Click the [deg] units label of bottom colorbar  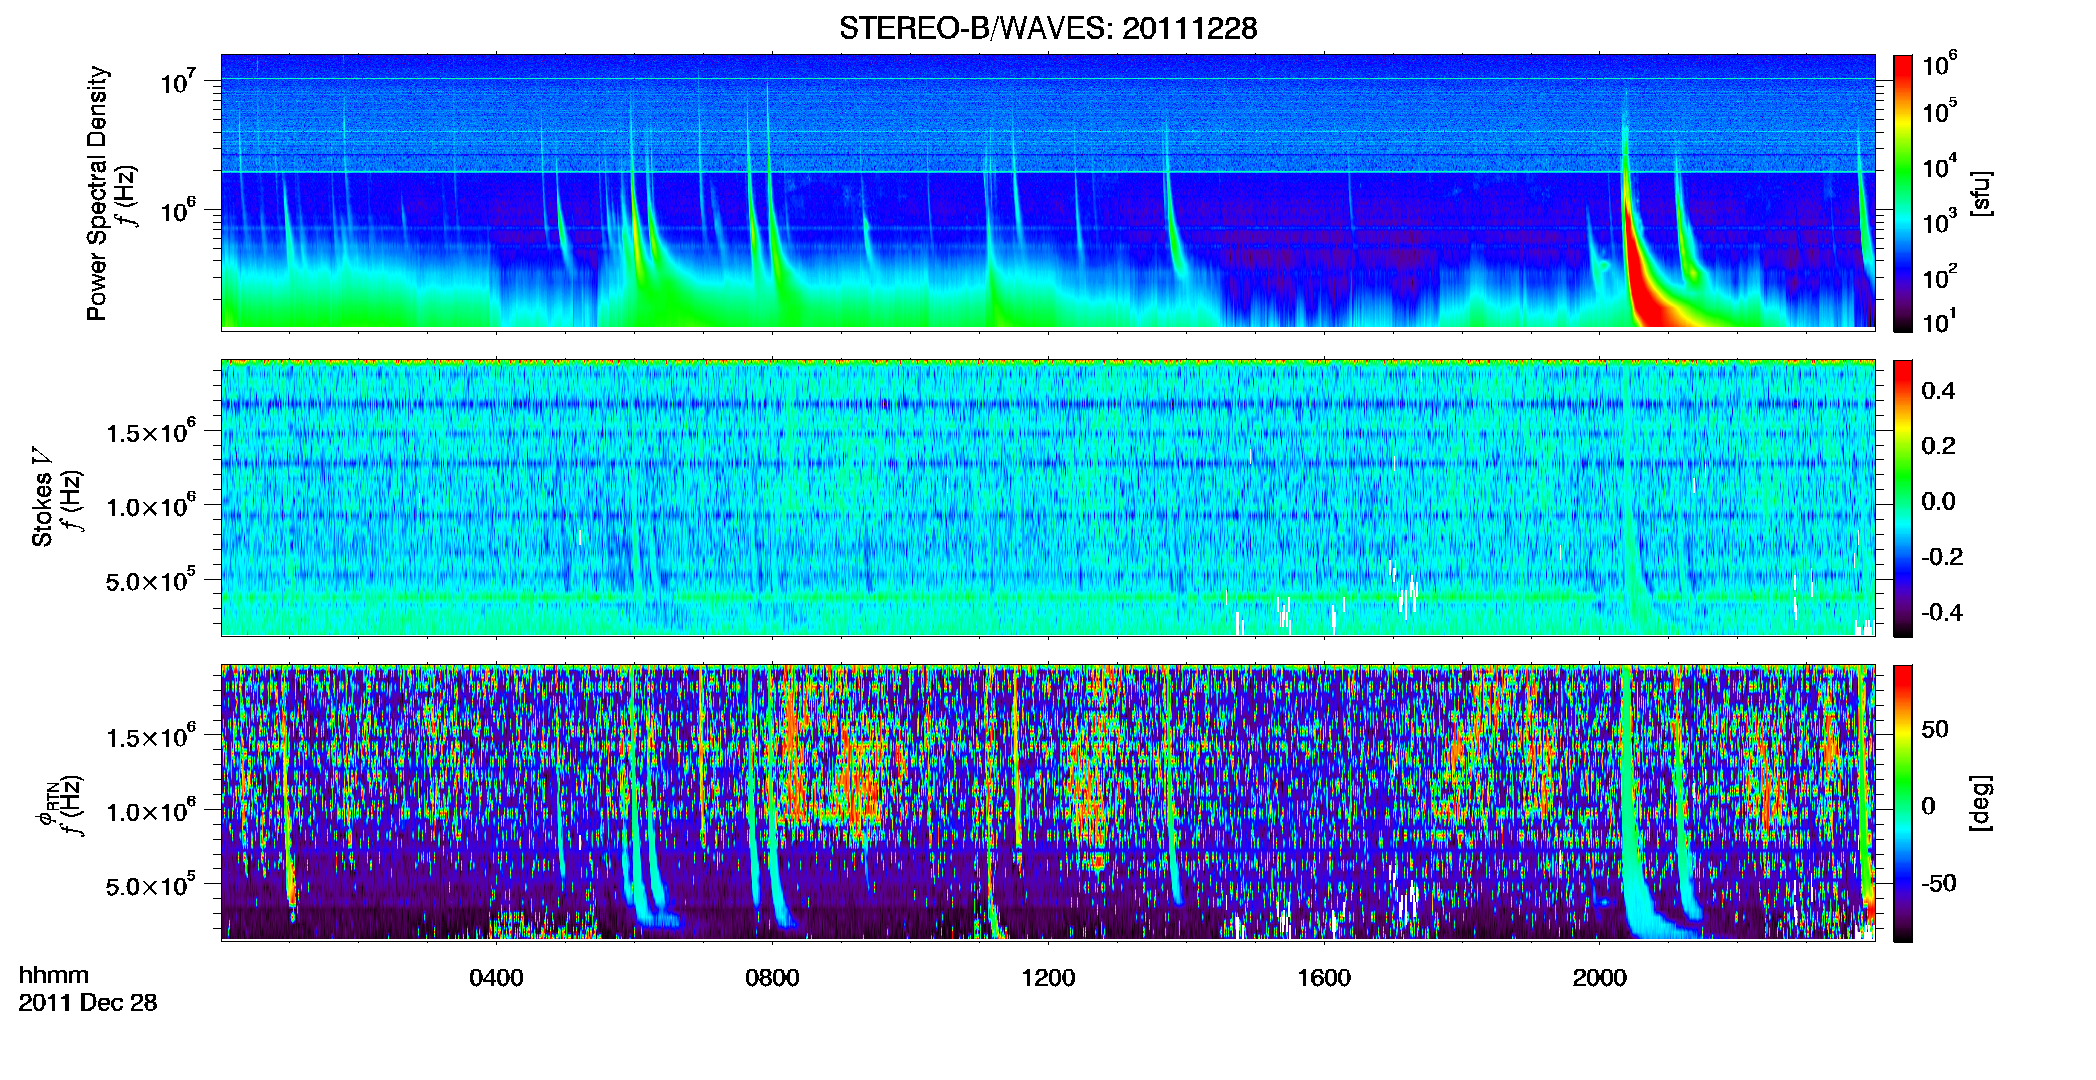coord(1981,803)
